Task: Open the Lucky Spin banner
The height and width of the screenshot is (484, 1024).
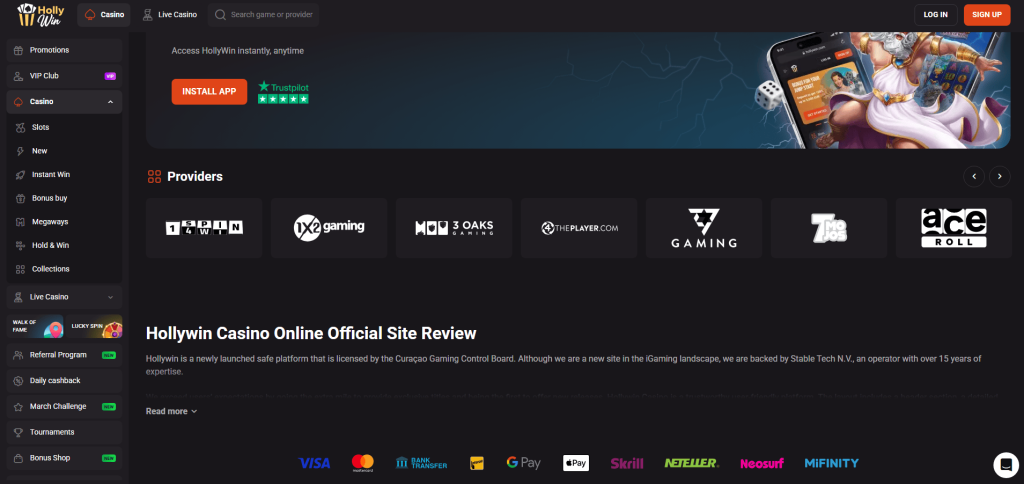Action: [94, 326]
